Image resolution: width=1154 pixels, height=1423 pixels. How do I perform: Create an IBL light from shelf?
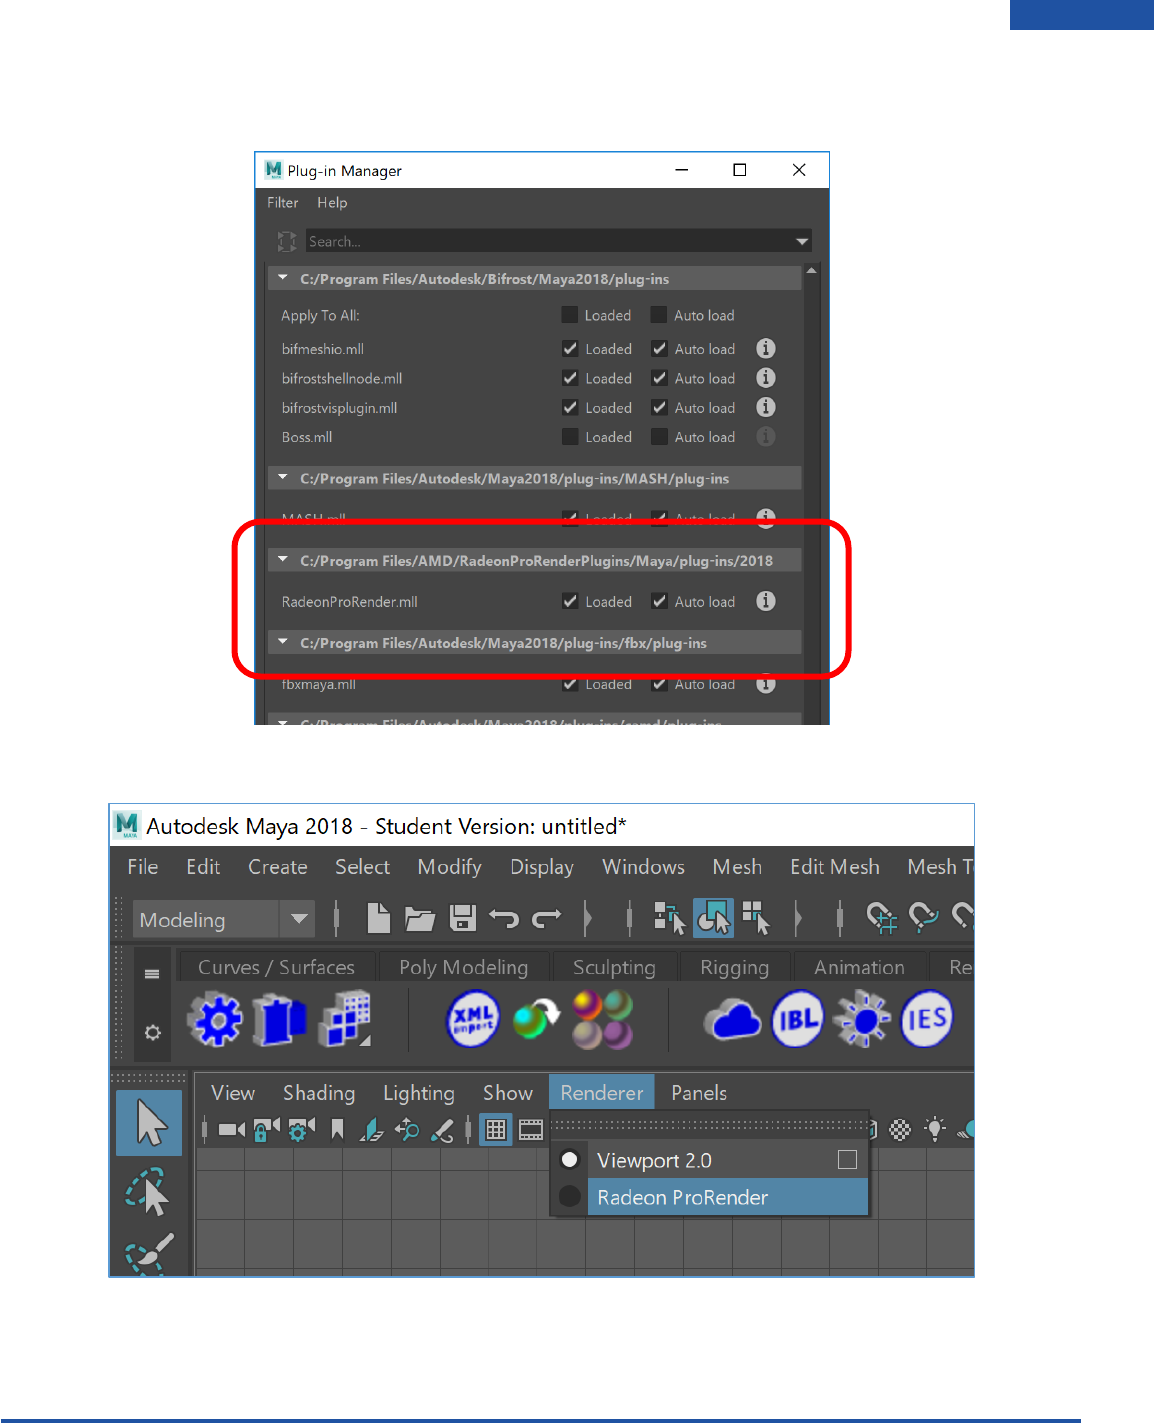[797, 1020]
